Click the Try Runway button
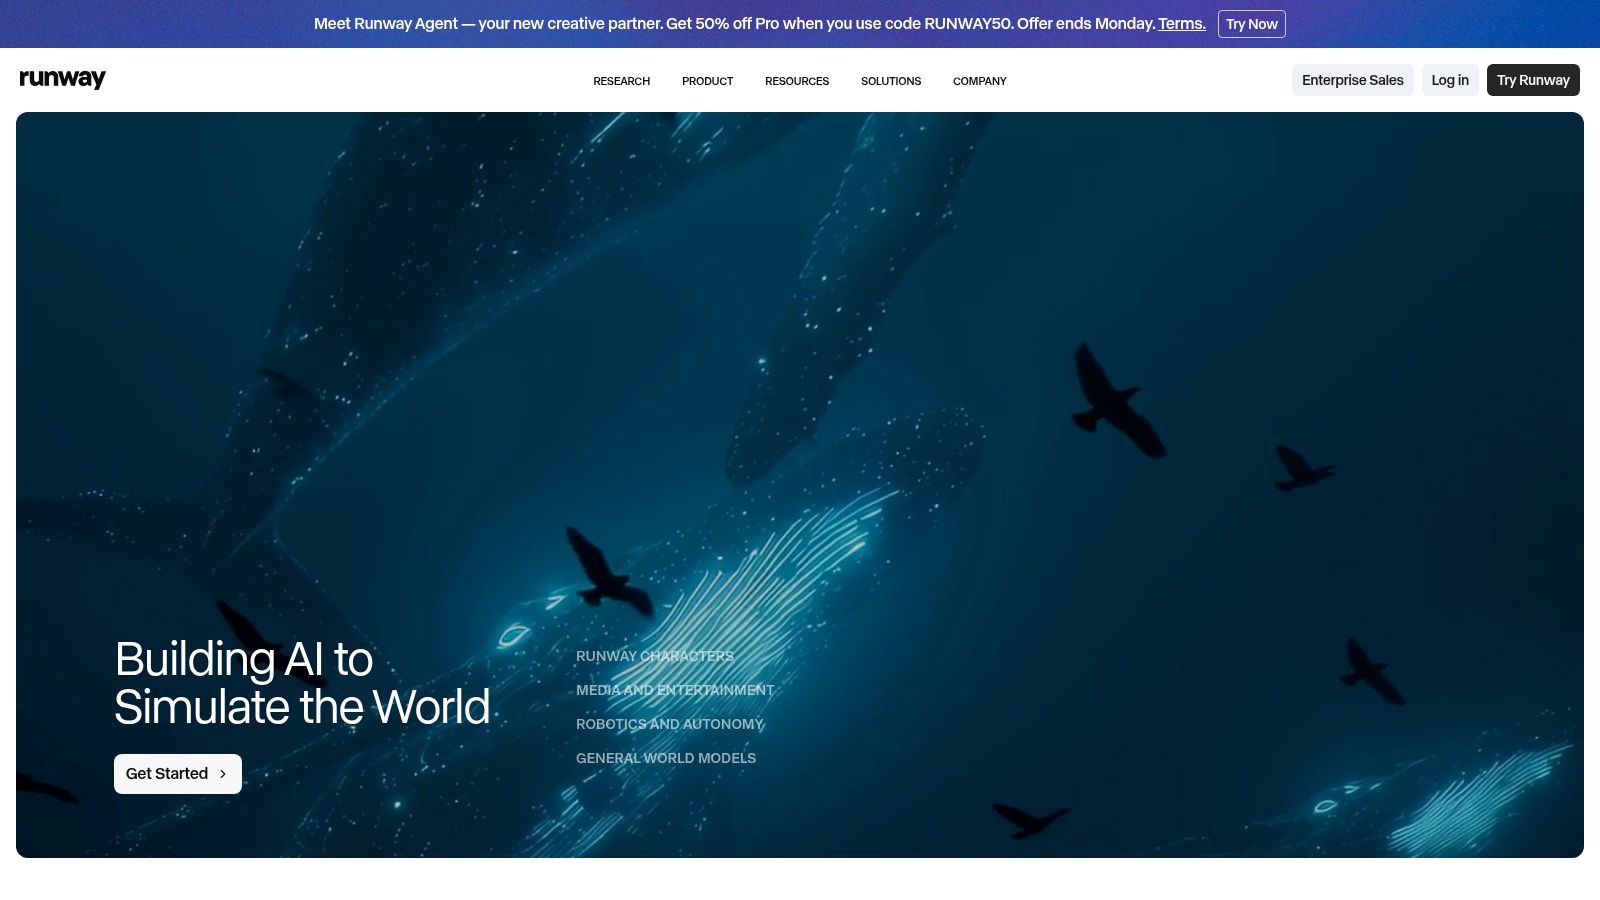This screenshot has height=900, width=1600. point(1533,80)
